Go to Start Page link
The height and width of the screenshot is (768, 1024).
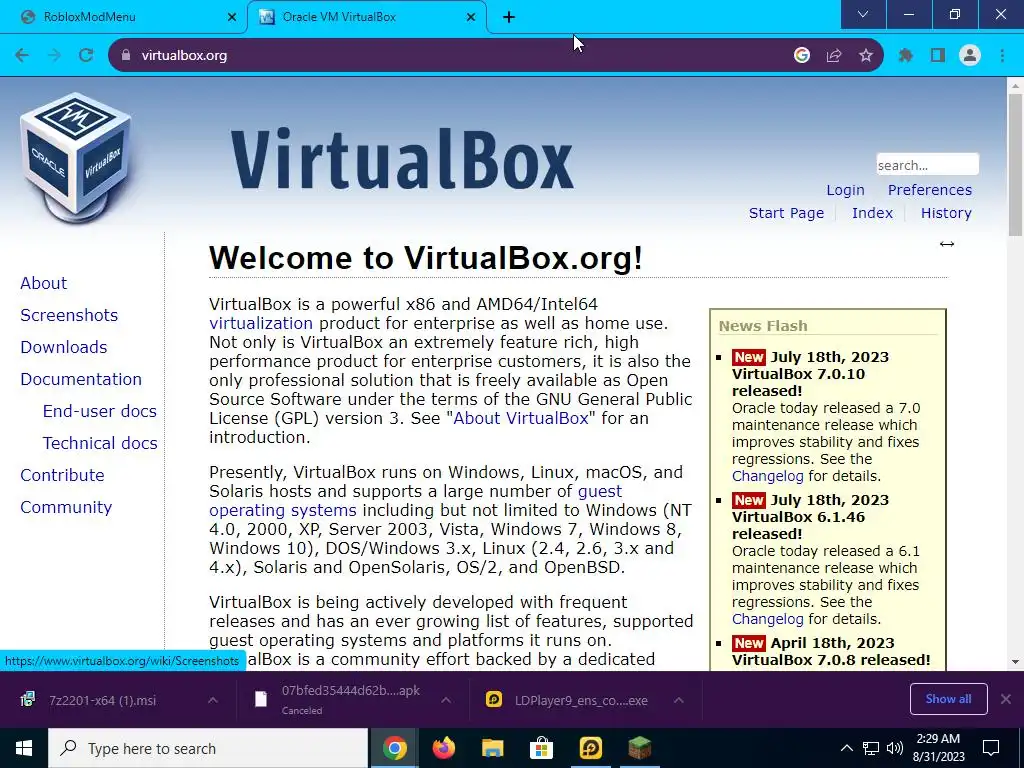pyautogui.click(x=786, y=214)
